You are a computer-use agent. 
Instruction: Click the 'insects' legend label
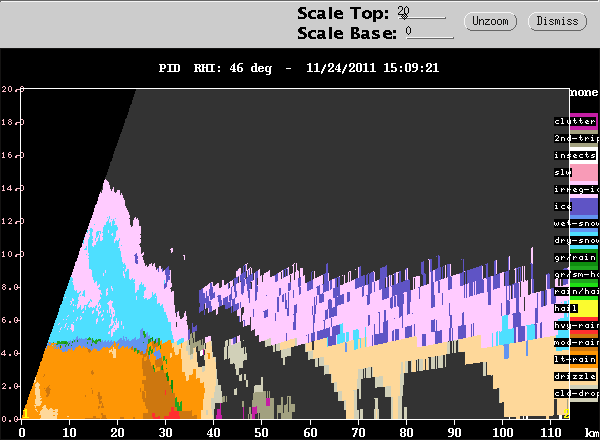(x=575, y=155)
